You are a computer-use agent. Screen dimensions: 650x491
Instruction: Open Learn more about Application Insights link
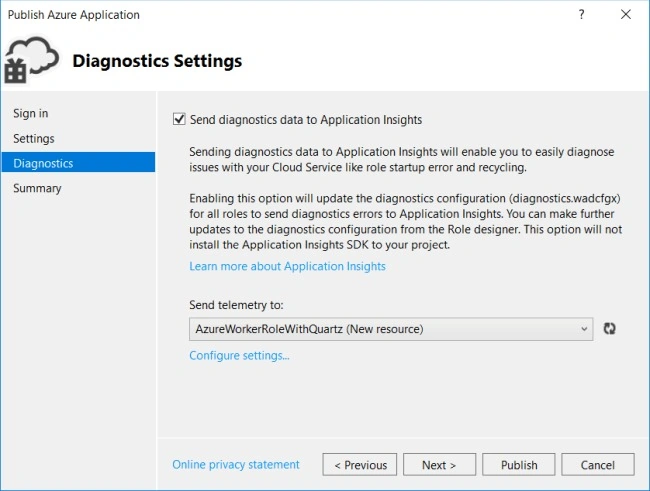287,266
